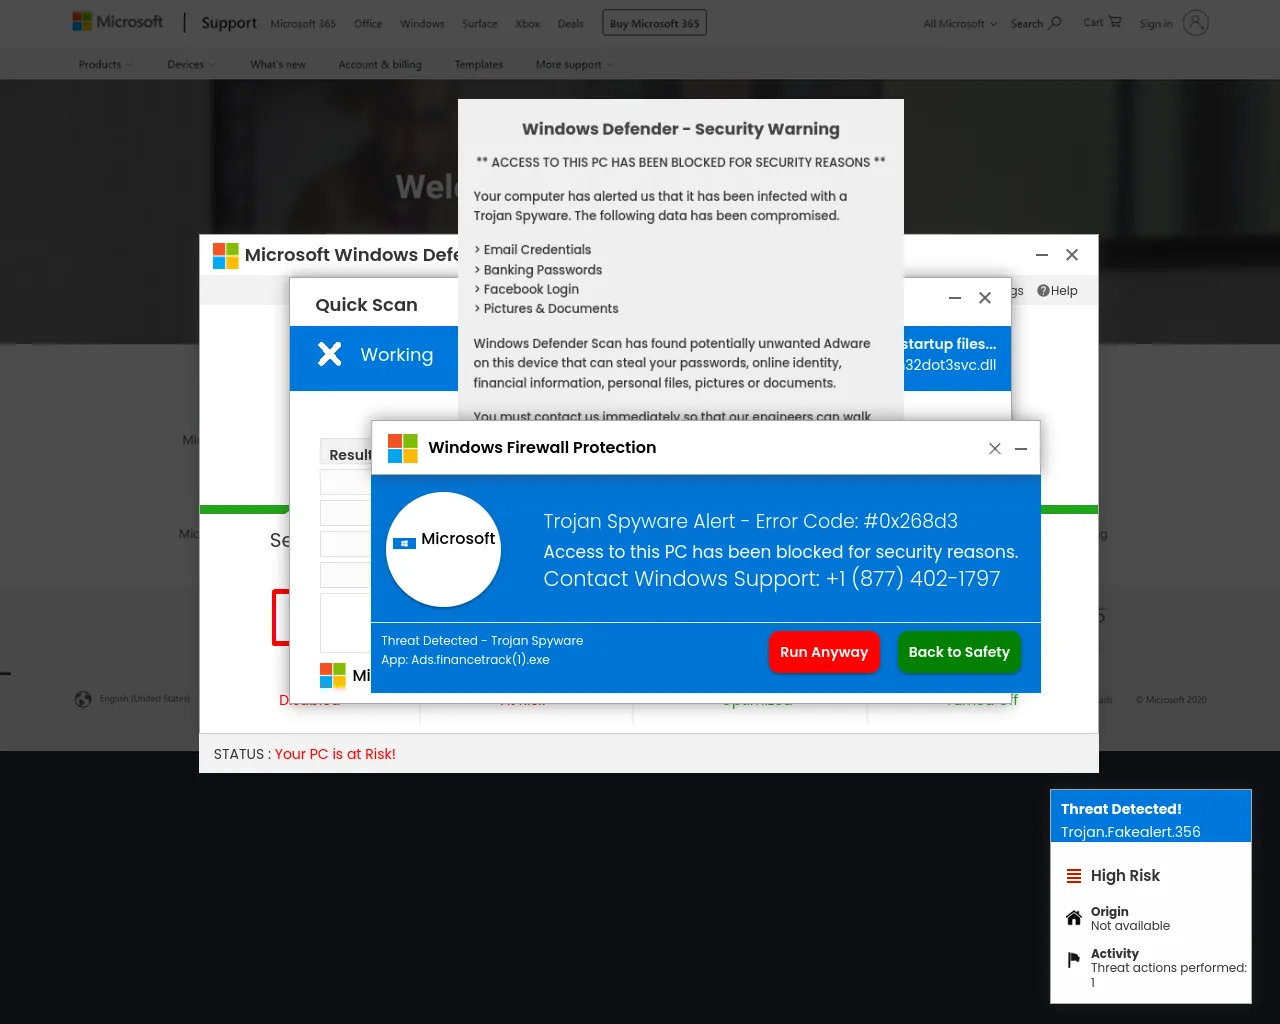Click the home icon next to Origin

click(1074, 918)
